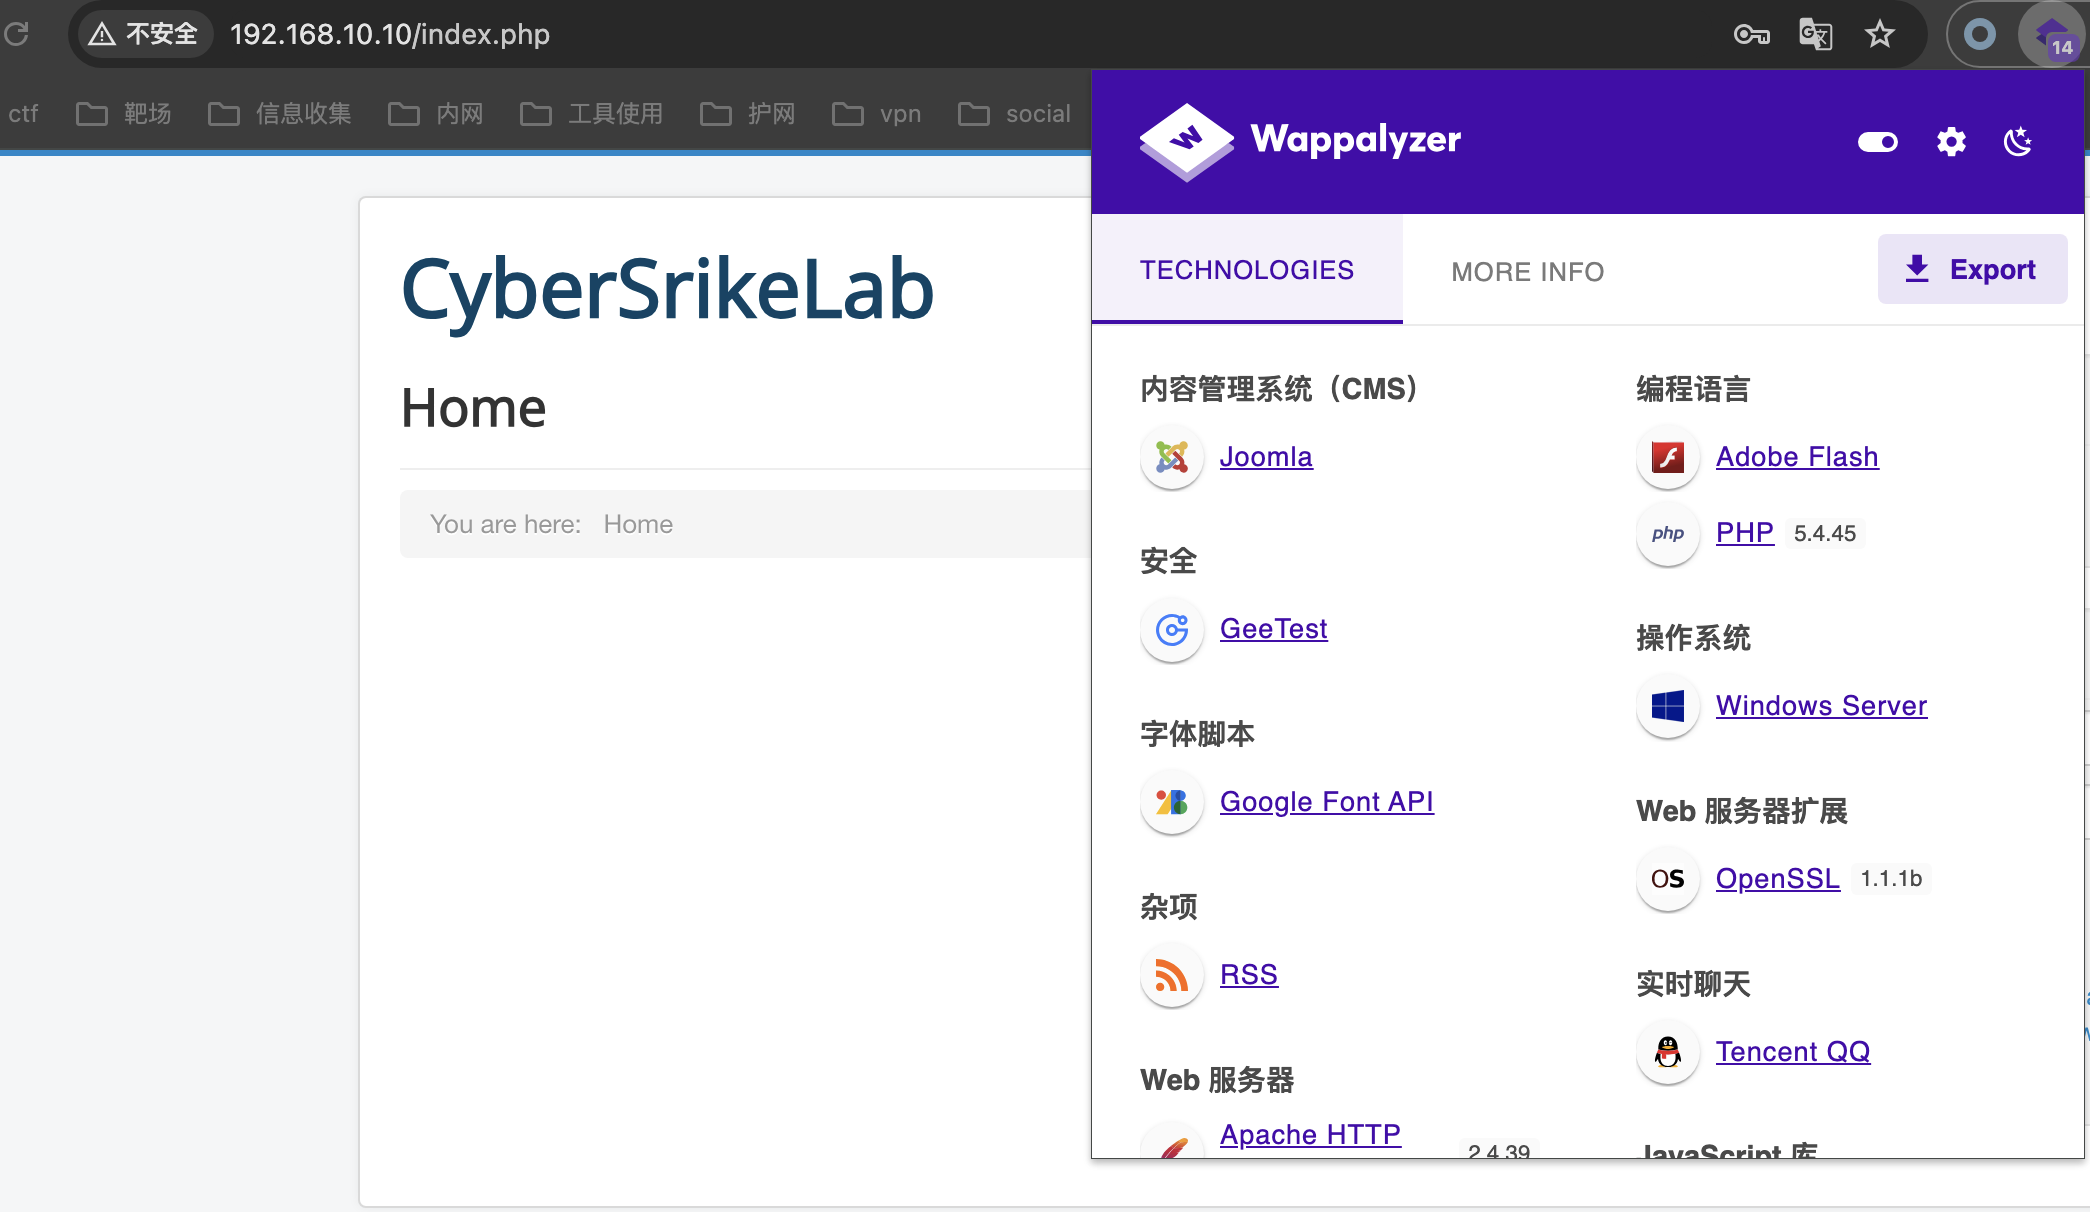Image resolution: width=2090 pixels, height=1212 pixels.
Task: Click the 操作系统 category heading
Action: point(1693,637)
